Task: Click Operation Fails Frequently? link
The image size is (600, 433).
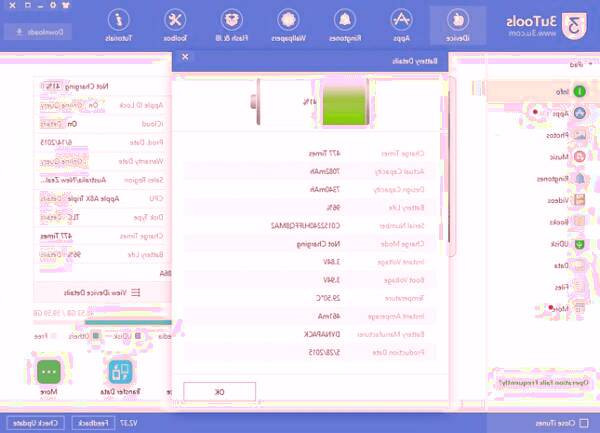Action: [x=543, y=383]
